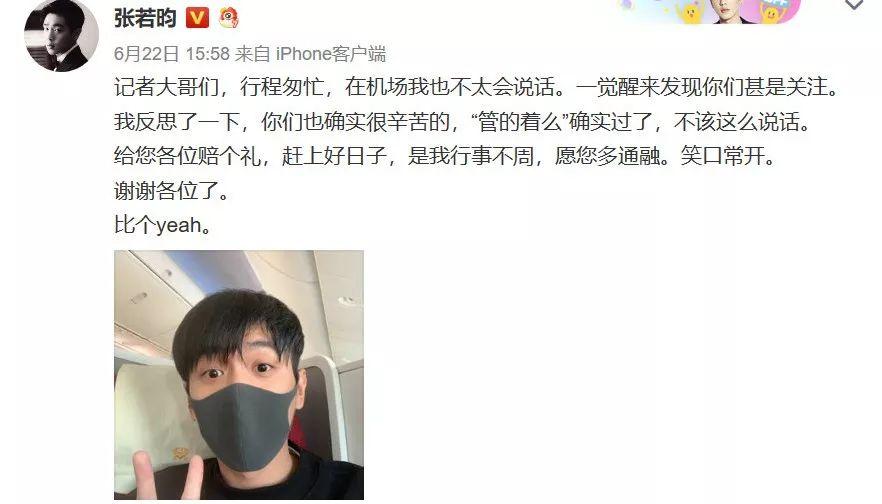This screenshot has width=882, height=504.
Task: Click the line 比个yeah
Action: pos(163,225)
